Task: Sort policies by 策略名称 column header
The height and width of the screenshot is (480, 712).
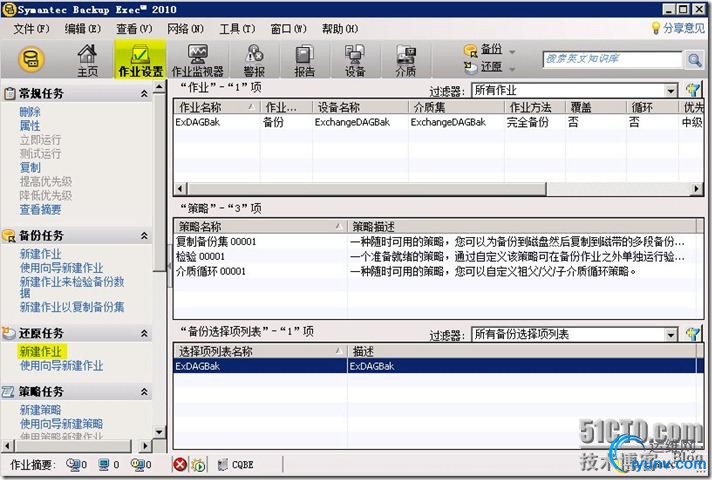Action: [260, 227]
